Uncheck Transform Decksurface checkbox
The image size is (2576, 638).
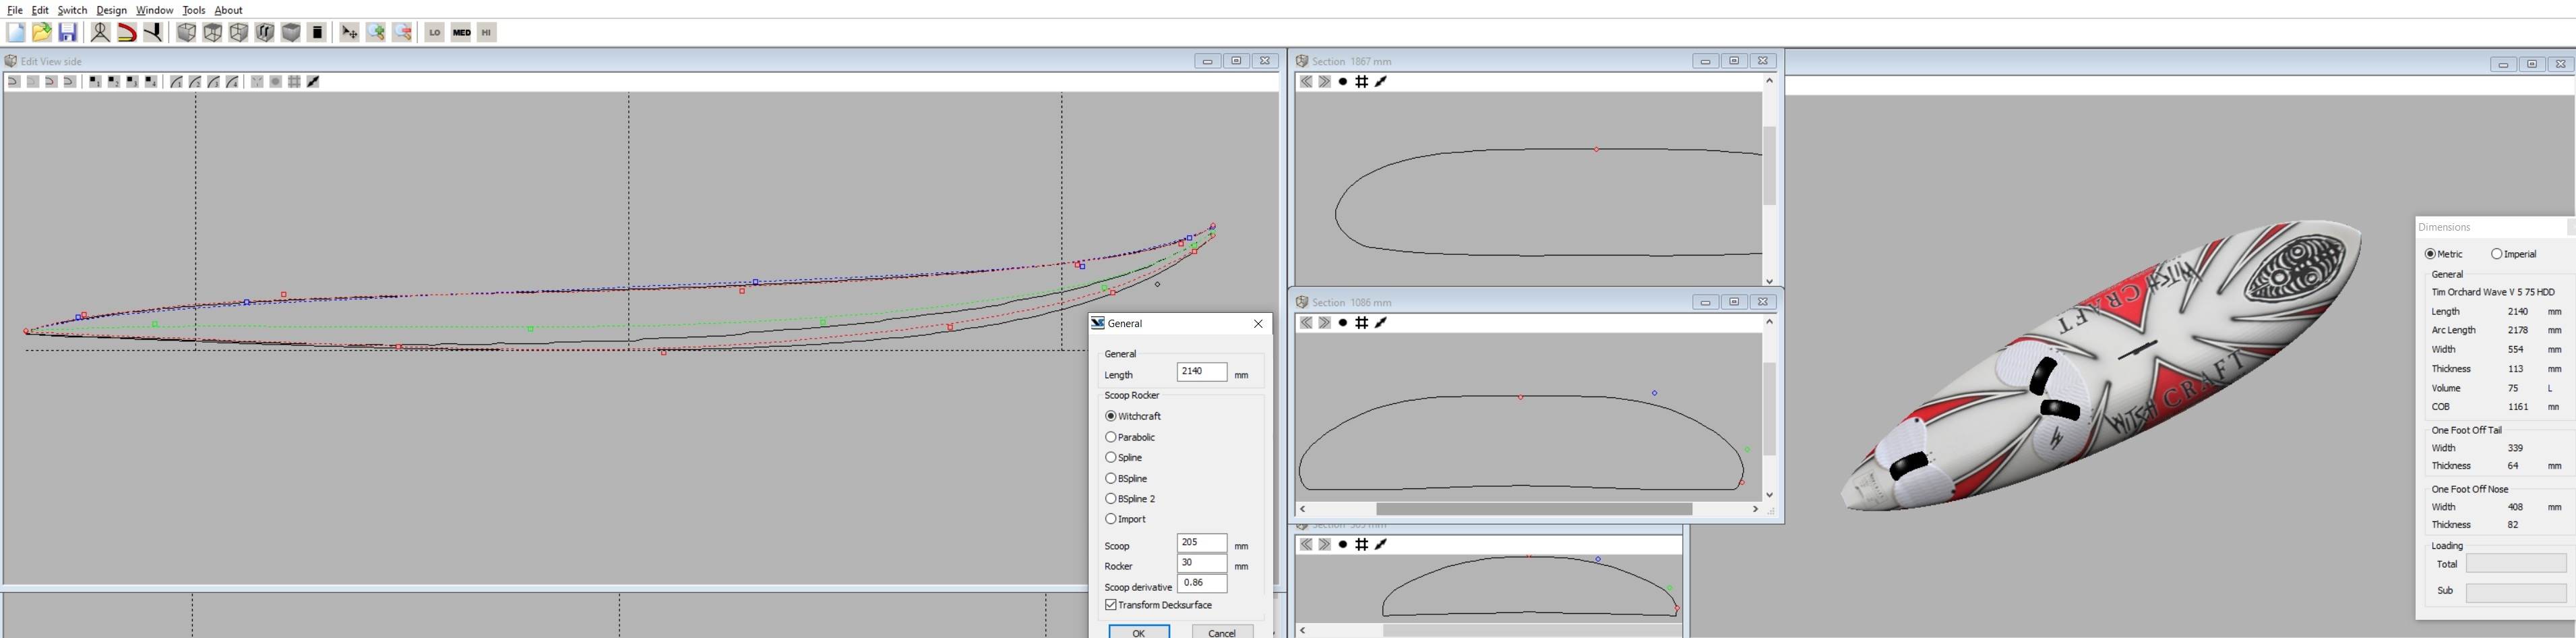coord(1111,605)
